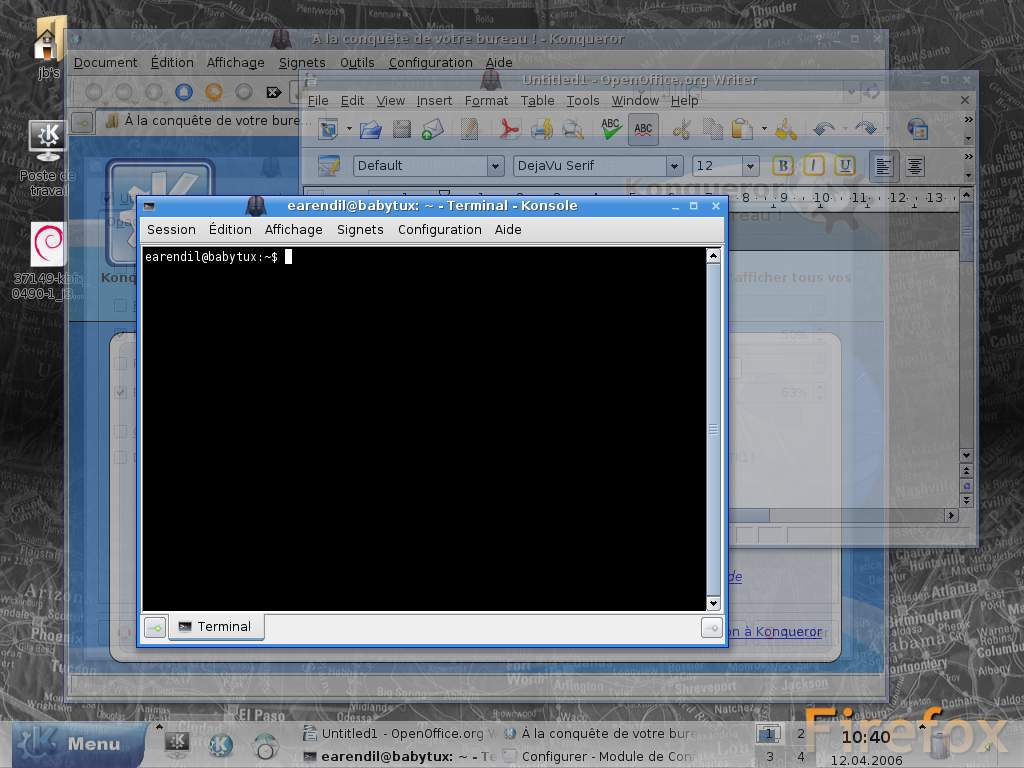1024x768 pixels.
Task: Click Konsole scrollbar up arrow
Action: coord(713,255)
